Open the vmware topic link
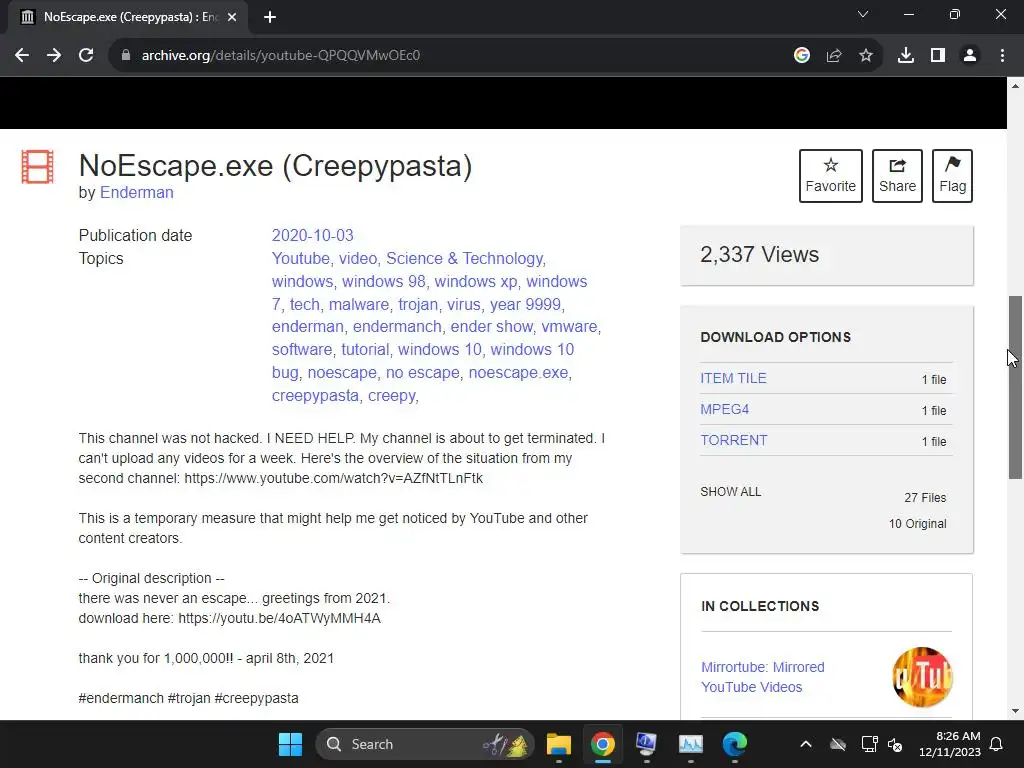The height and width of the screenshot is (768, 1024). pos(569,327)
